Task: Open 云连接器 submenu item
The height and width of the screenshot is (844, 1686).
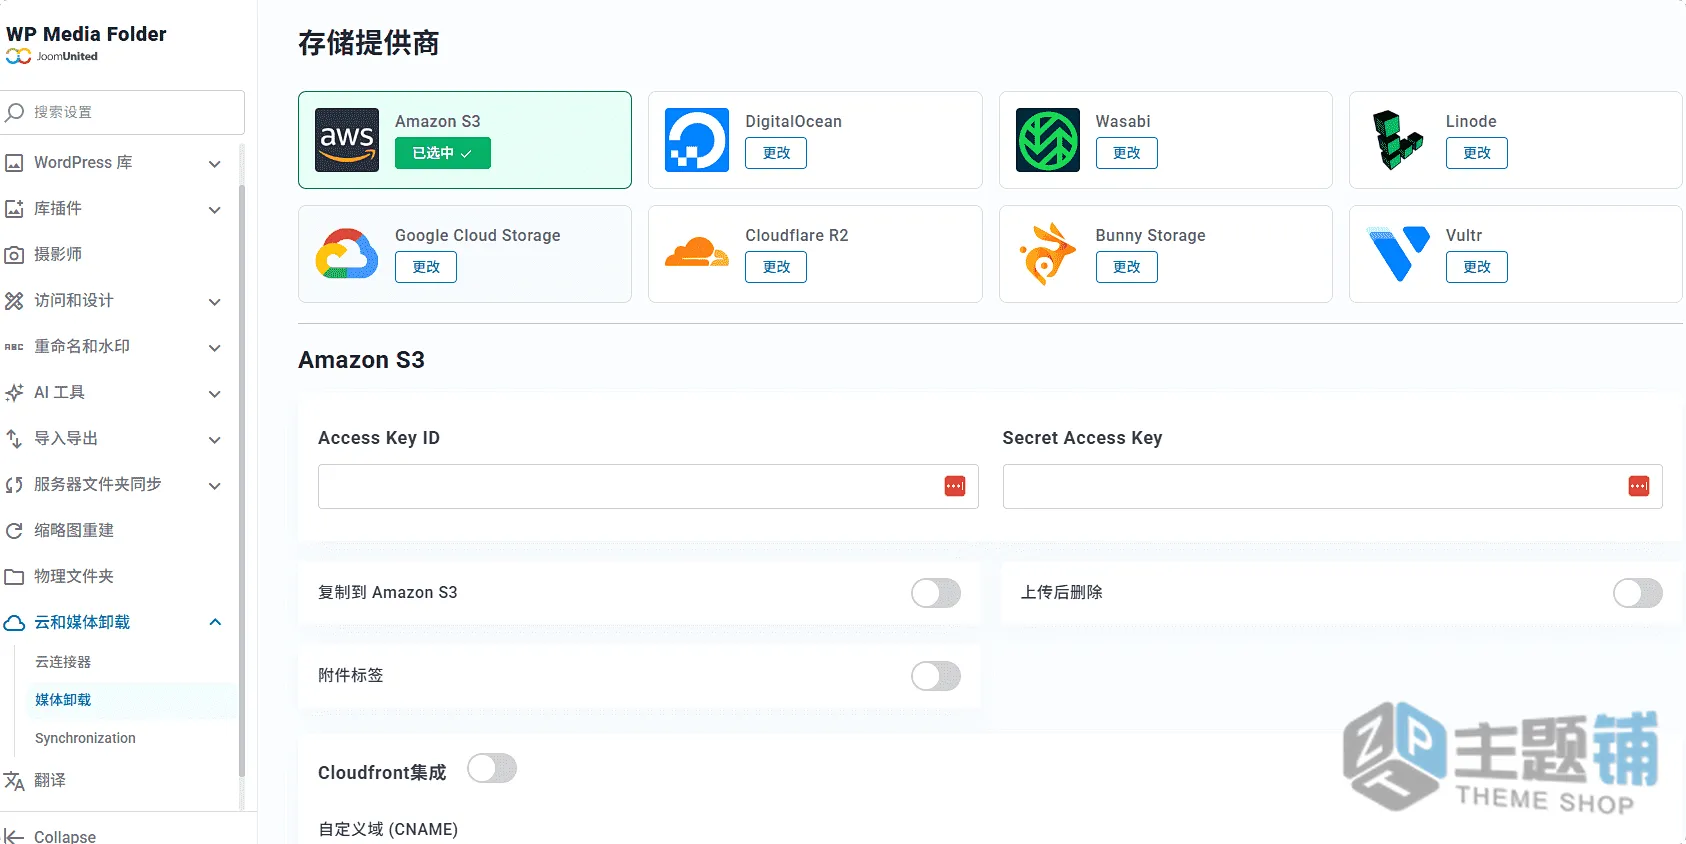Action: coord(63,662)
